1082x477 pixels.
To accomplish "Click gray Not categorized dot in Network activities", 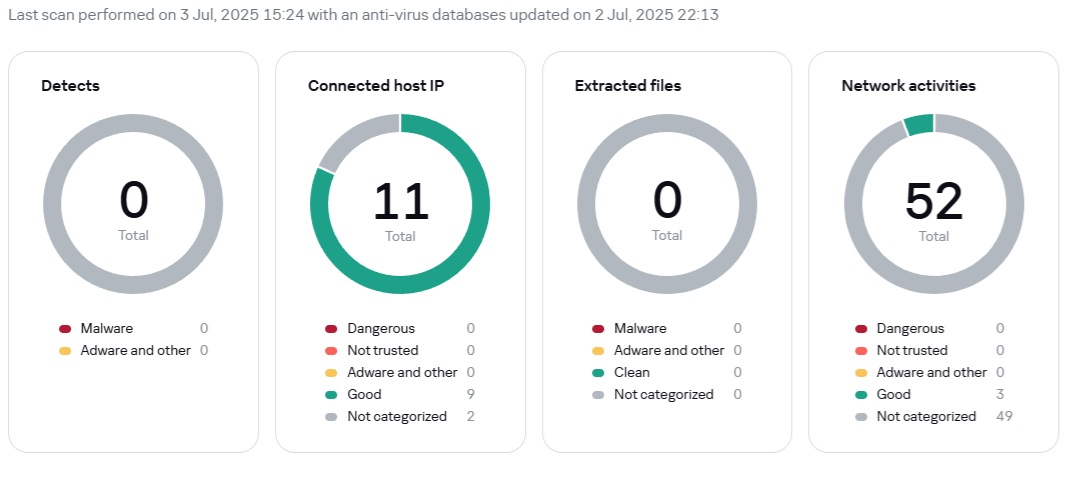I will (861, 417).
